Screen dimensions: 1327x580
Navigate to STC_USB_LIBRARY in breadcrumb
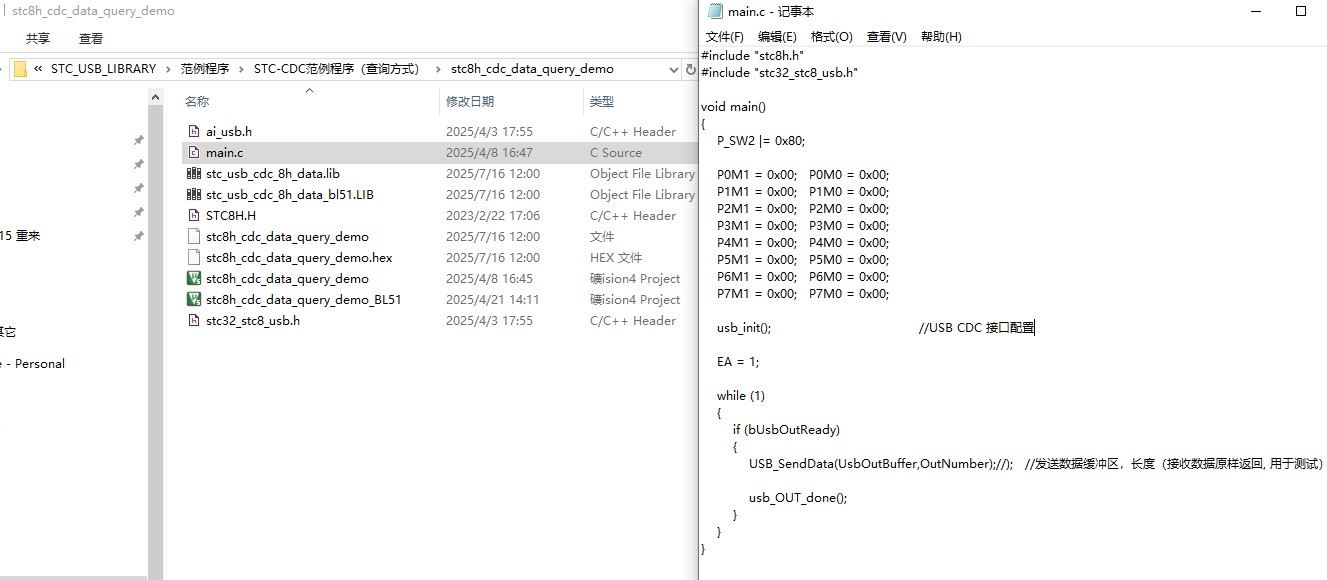coord(104,69)
